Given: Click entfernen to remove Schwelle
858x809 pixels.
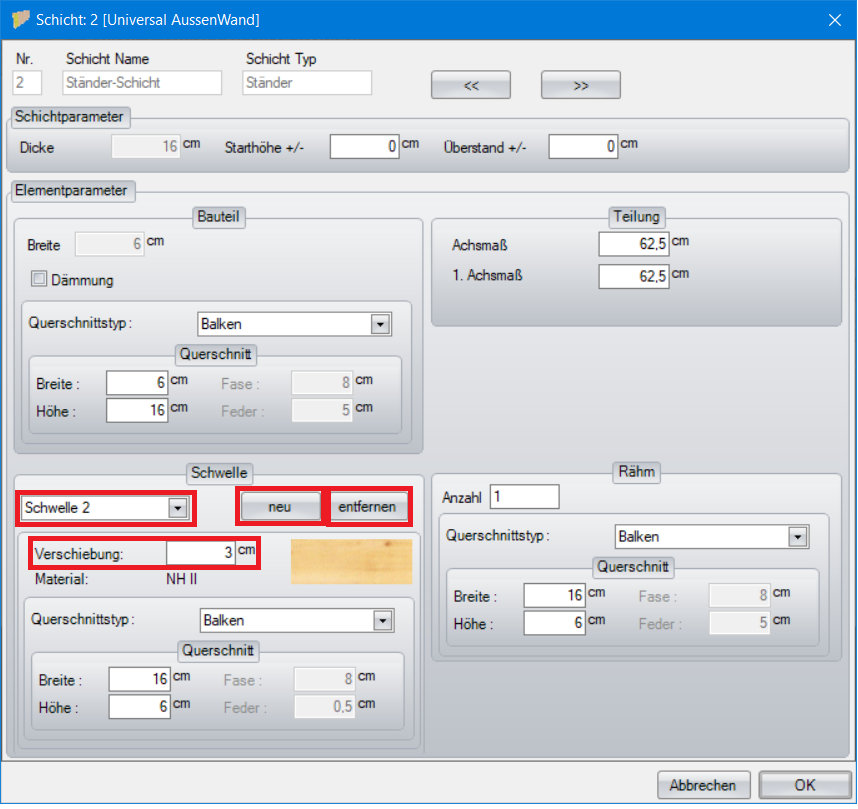Looking at the screenshot, I should pos(369,507).
